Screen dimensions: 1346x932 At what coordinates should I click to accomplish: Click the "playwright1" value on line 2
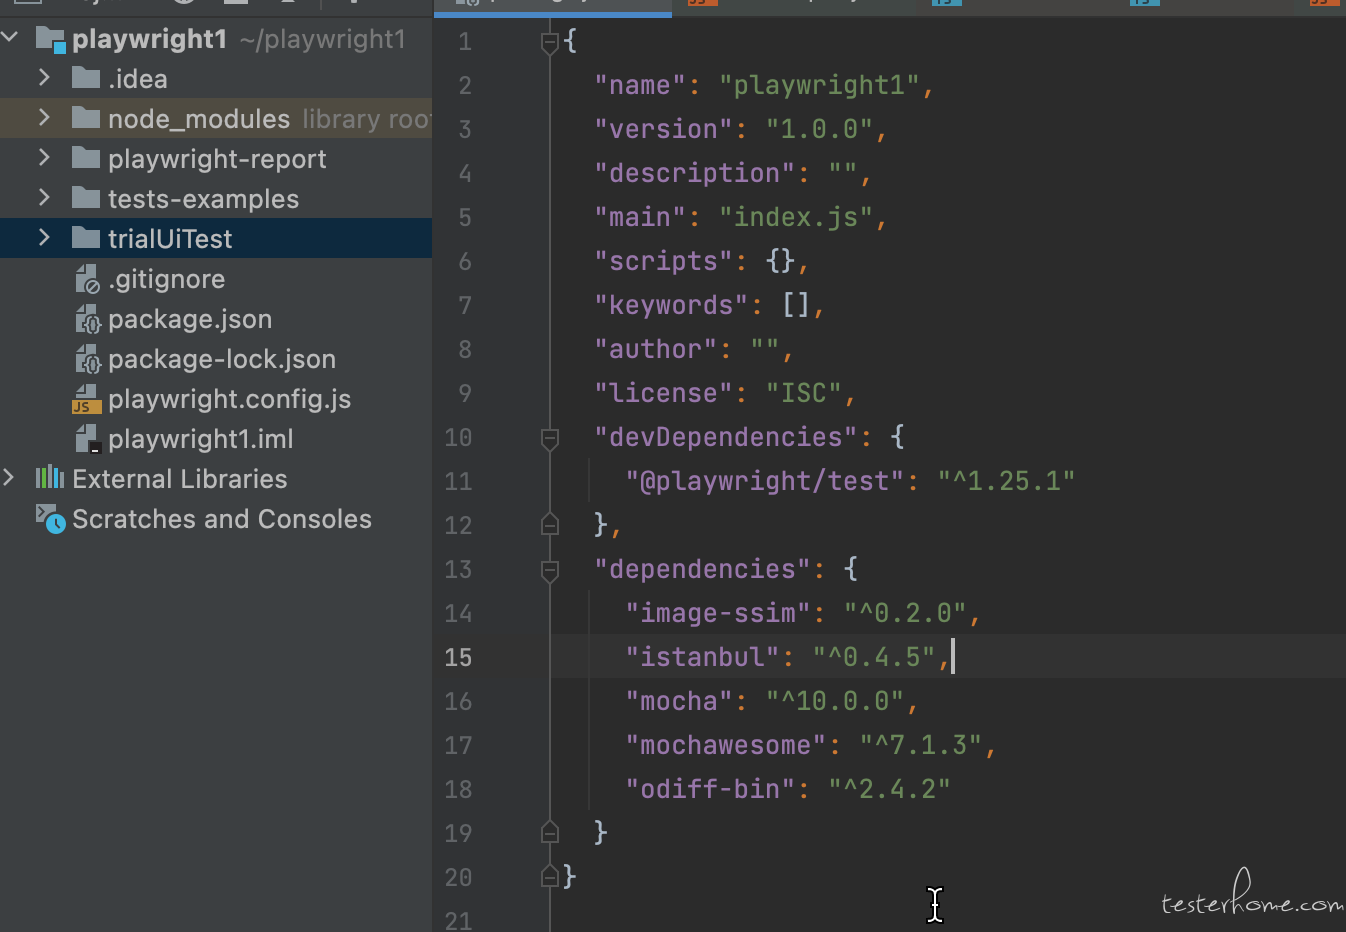[x=819, y=85]
